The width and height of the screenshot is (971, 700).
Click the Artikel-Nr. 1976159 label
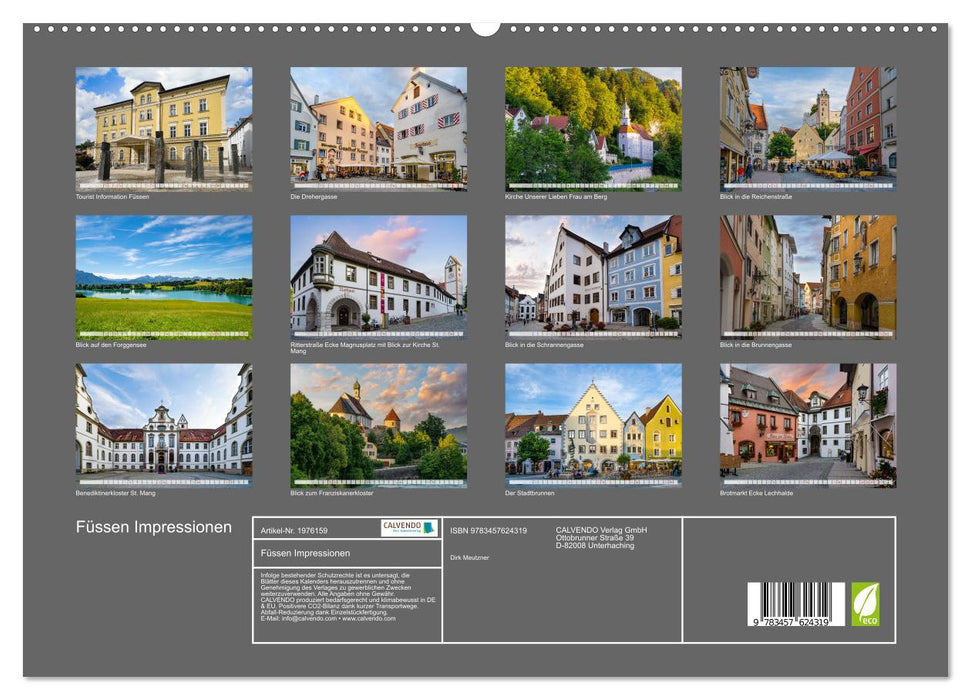[x=294, y=531]
